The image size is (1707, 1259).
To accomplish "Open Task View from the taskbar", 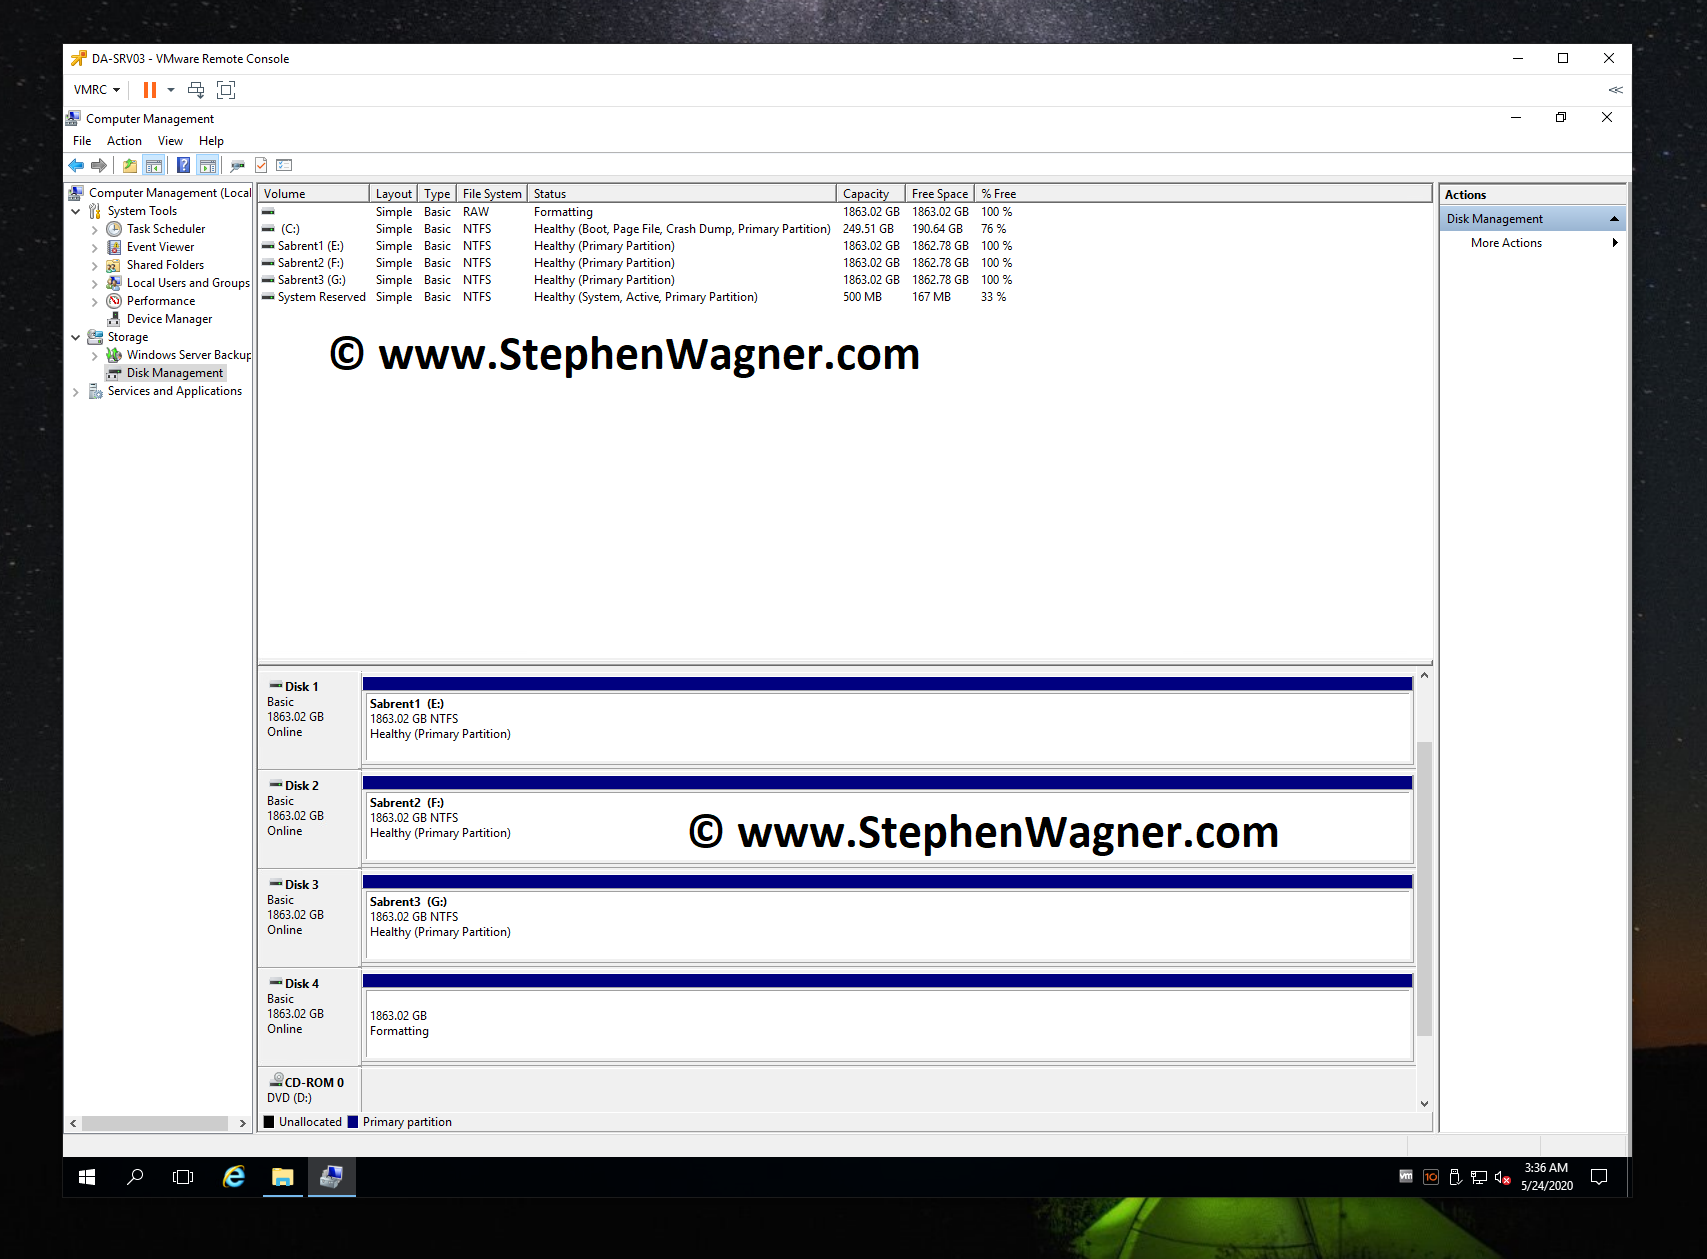I will coord(183,1178).
